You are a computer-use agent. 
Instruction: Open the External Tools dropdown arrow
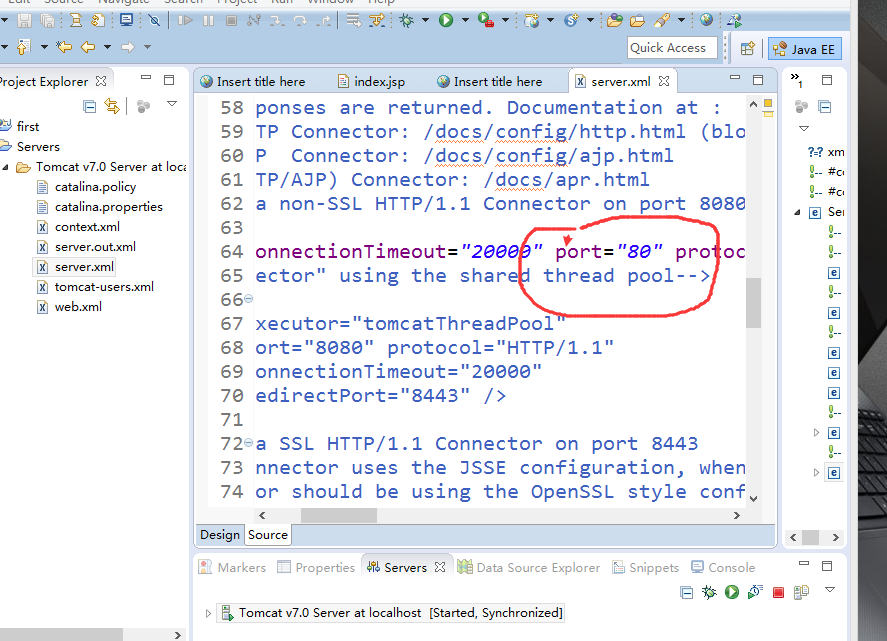(x=505, y=21)
